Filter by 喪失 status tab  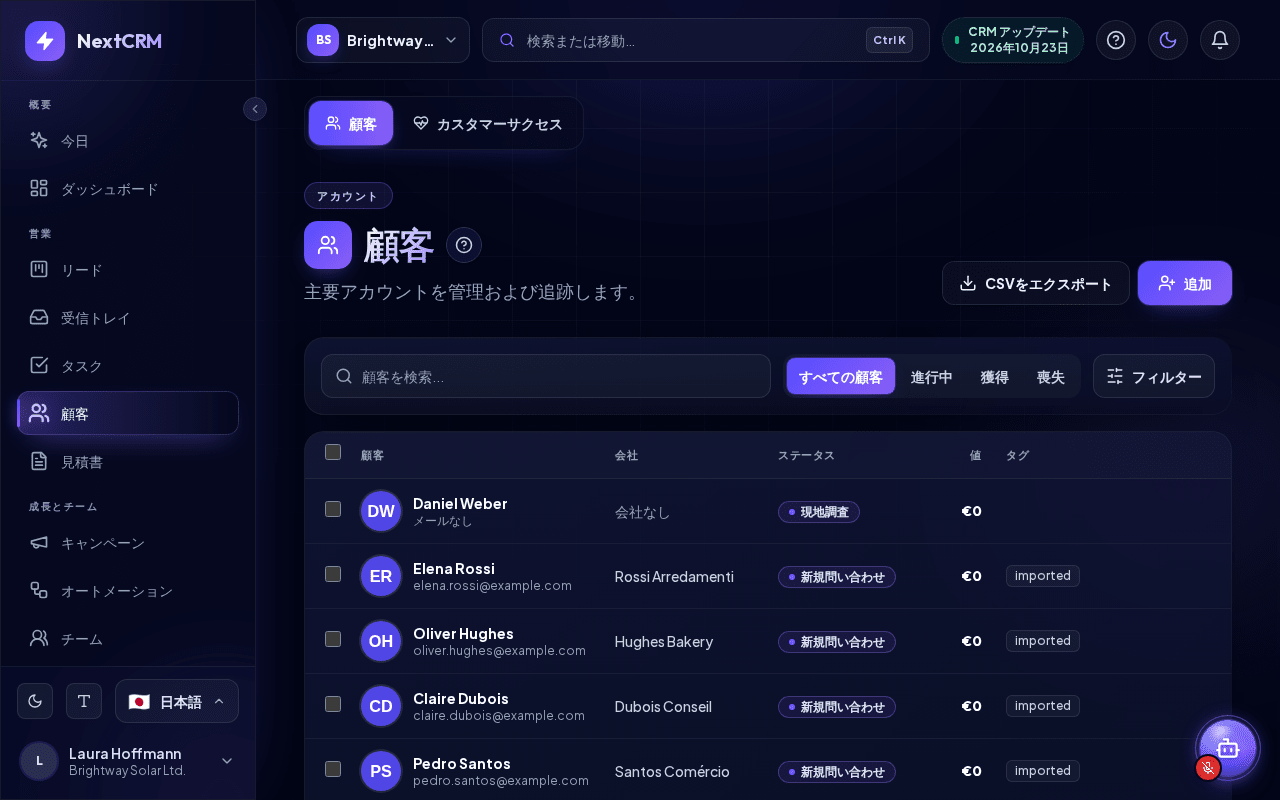pyautogui.click(x=1051, y=377)
